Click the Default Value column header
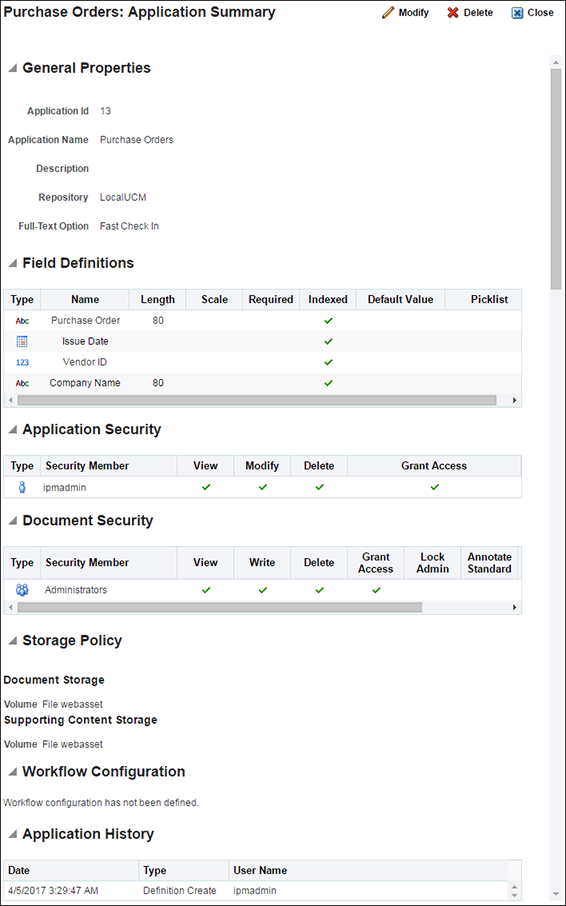The image size is (566, 906). (x=400, y=299)
